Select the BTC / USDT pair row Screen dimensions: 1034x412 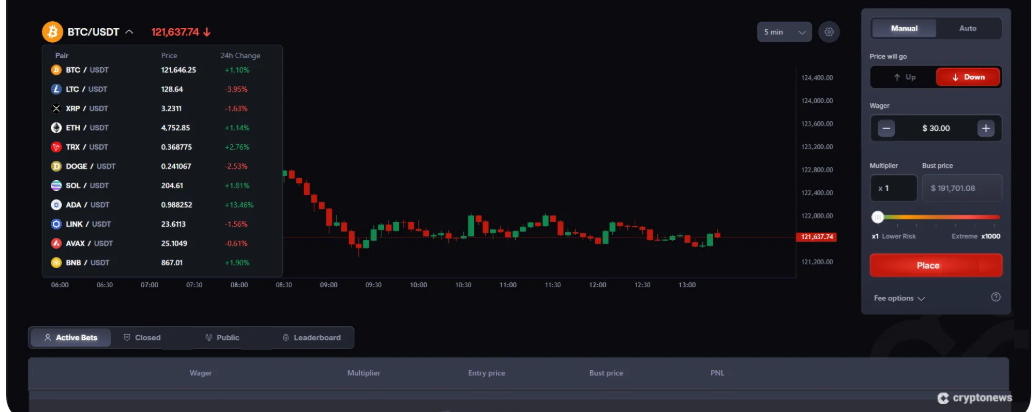[x=162, y=70]
